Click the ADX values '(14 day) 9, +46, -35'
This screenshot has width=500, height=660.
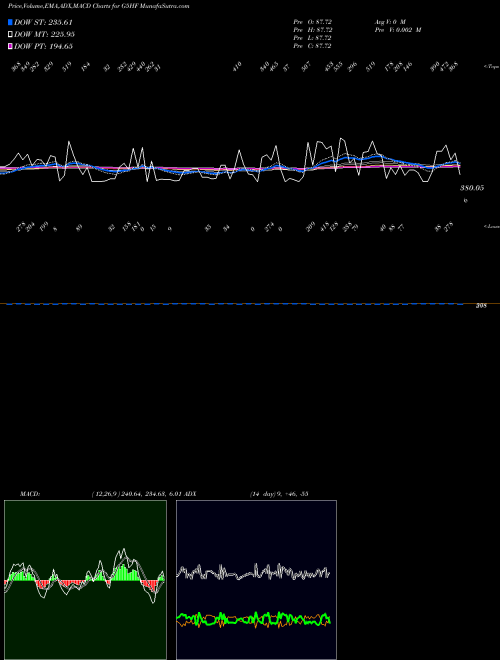click(x=279, y=494)
